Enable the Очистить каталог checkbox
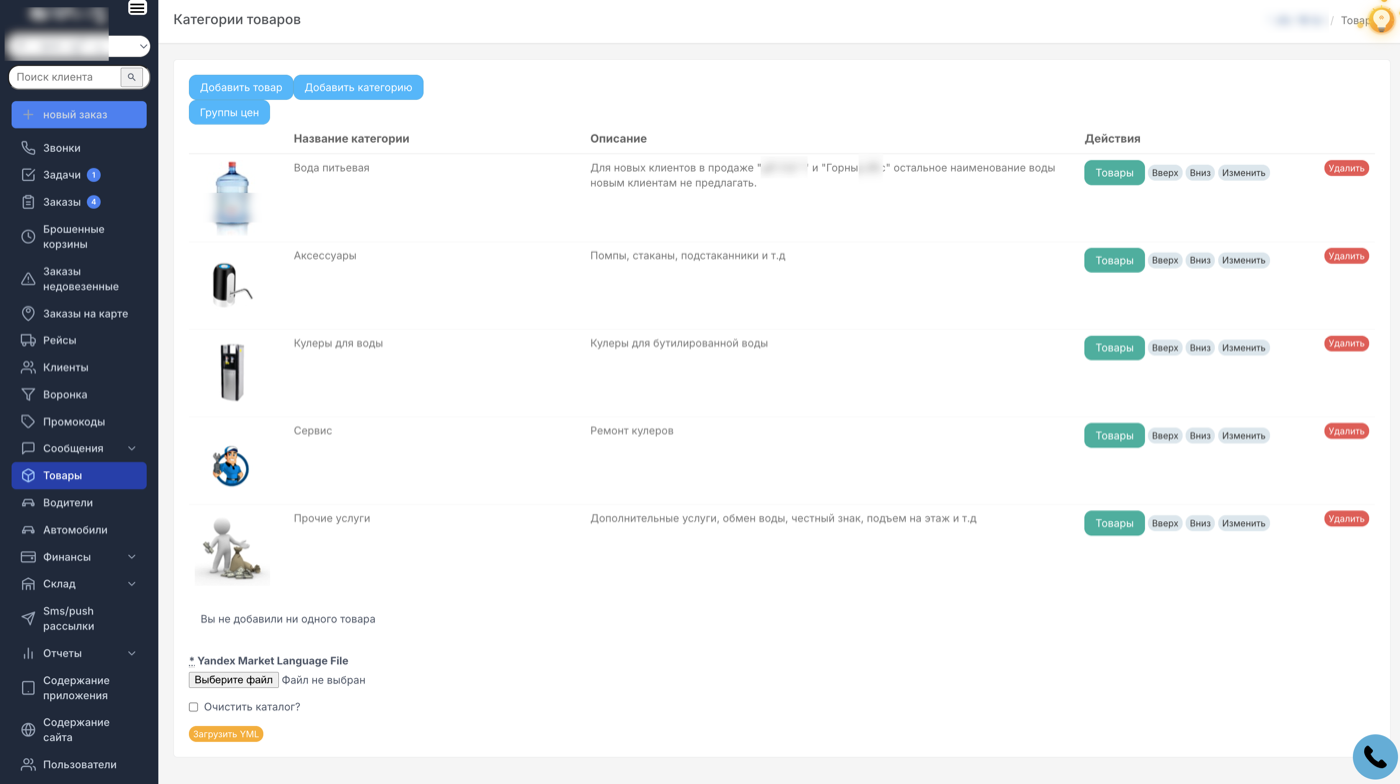The image size is (1400, 784). pos(194,707)
